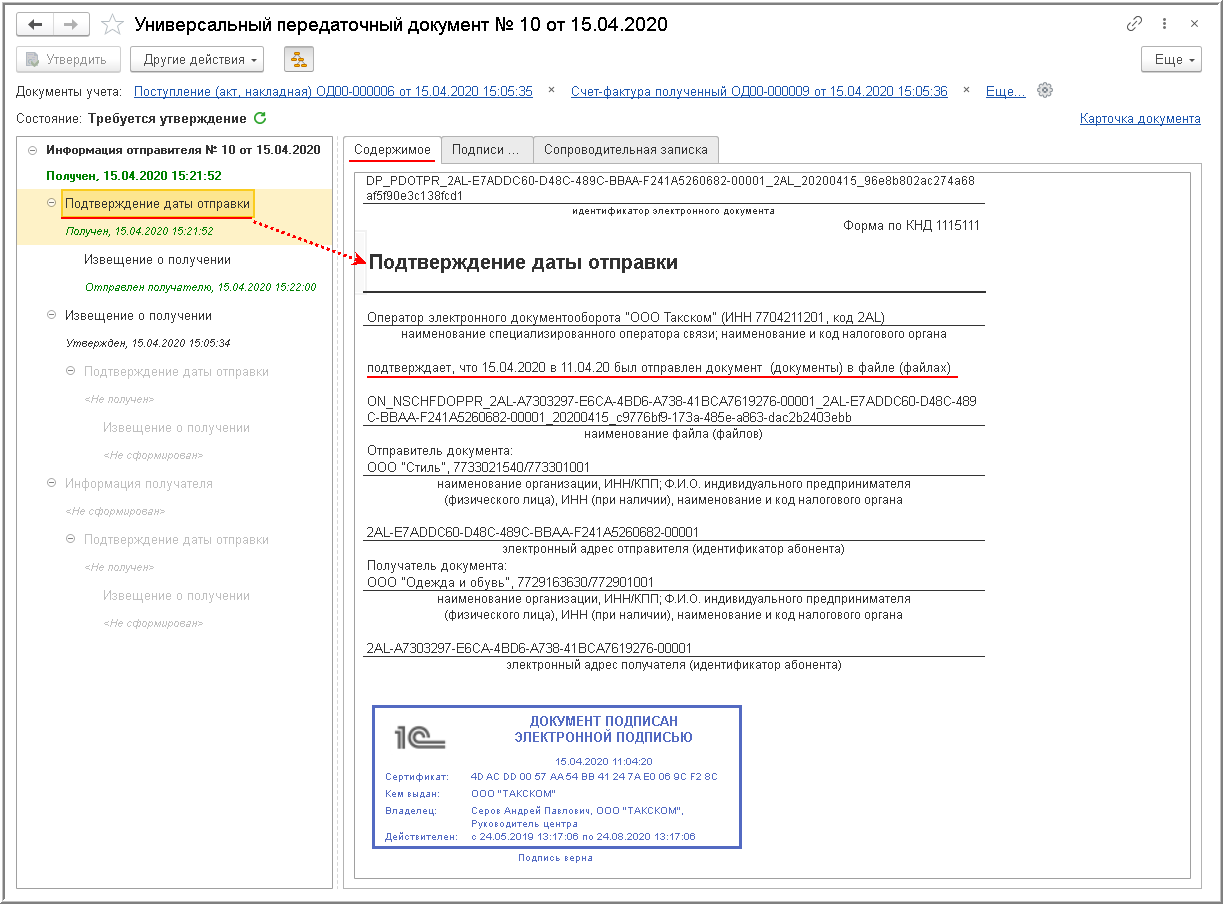Click document heading Подтверждение даты отправки

pyautogui.click(x=524, y=263)
